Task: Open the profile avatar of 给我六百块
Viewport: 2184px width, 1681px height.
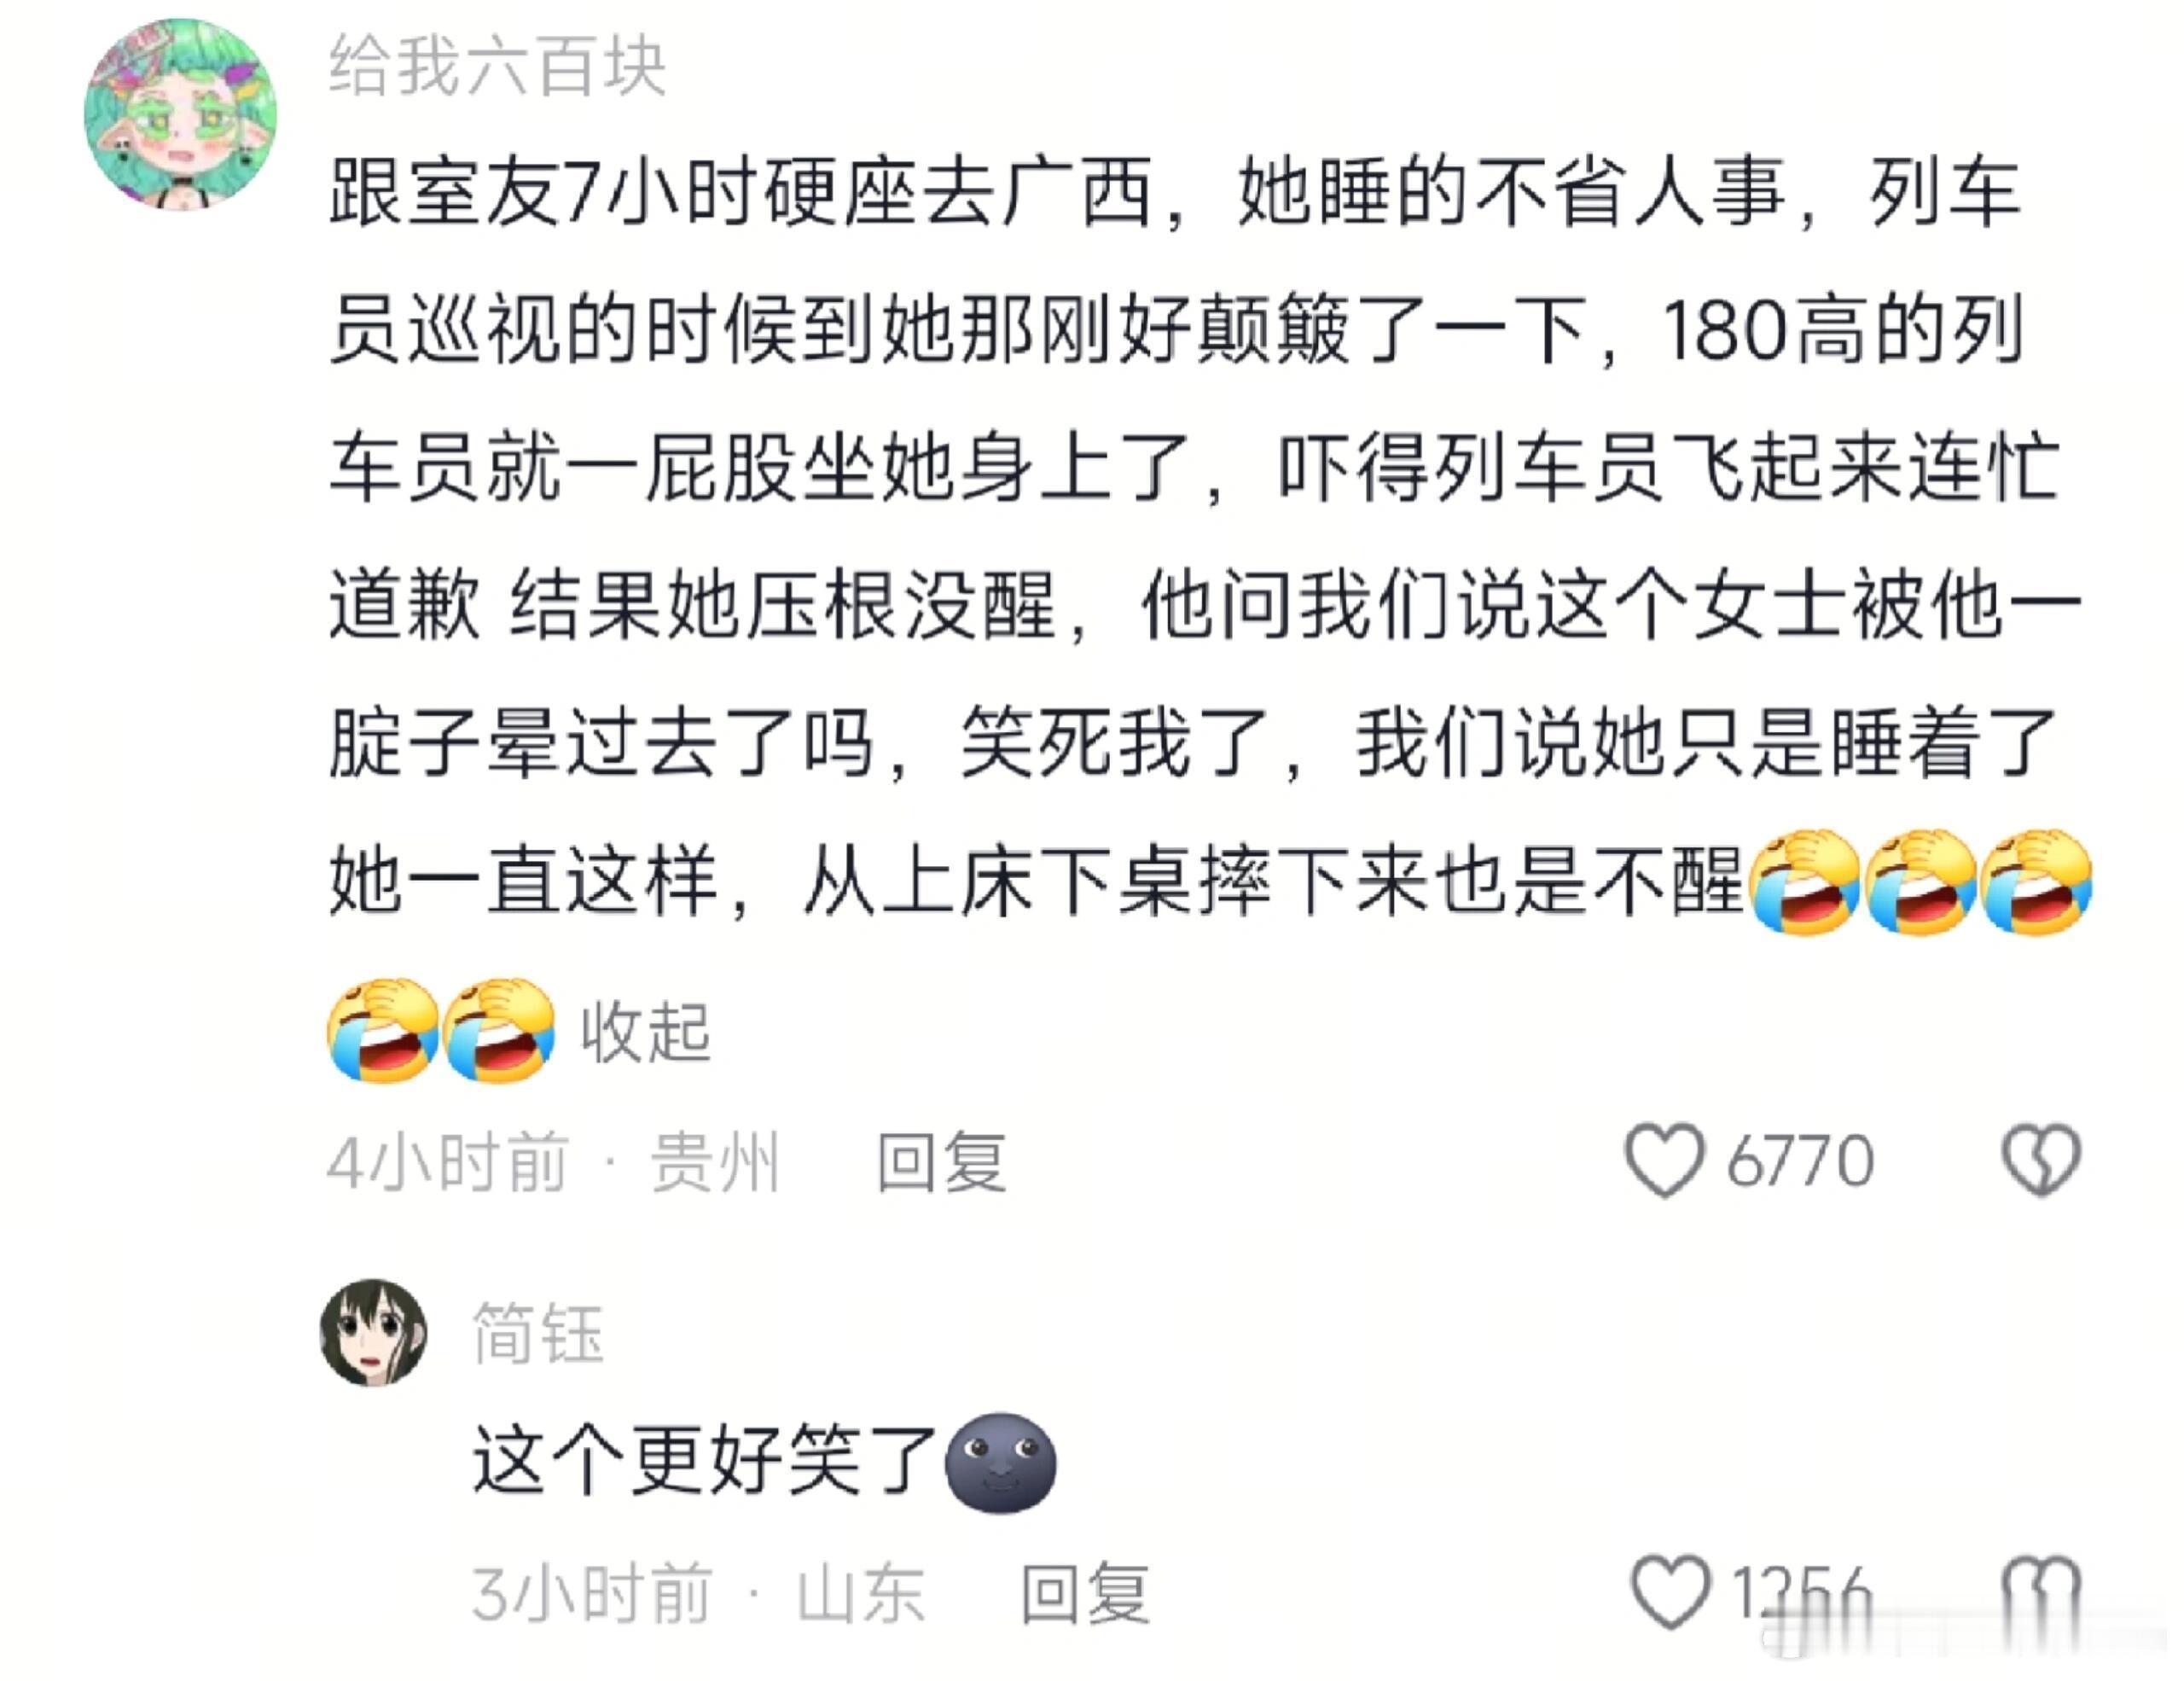Action: (x=181, y=115)
